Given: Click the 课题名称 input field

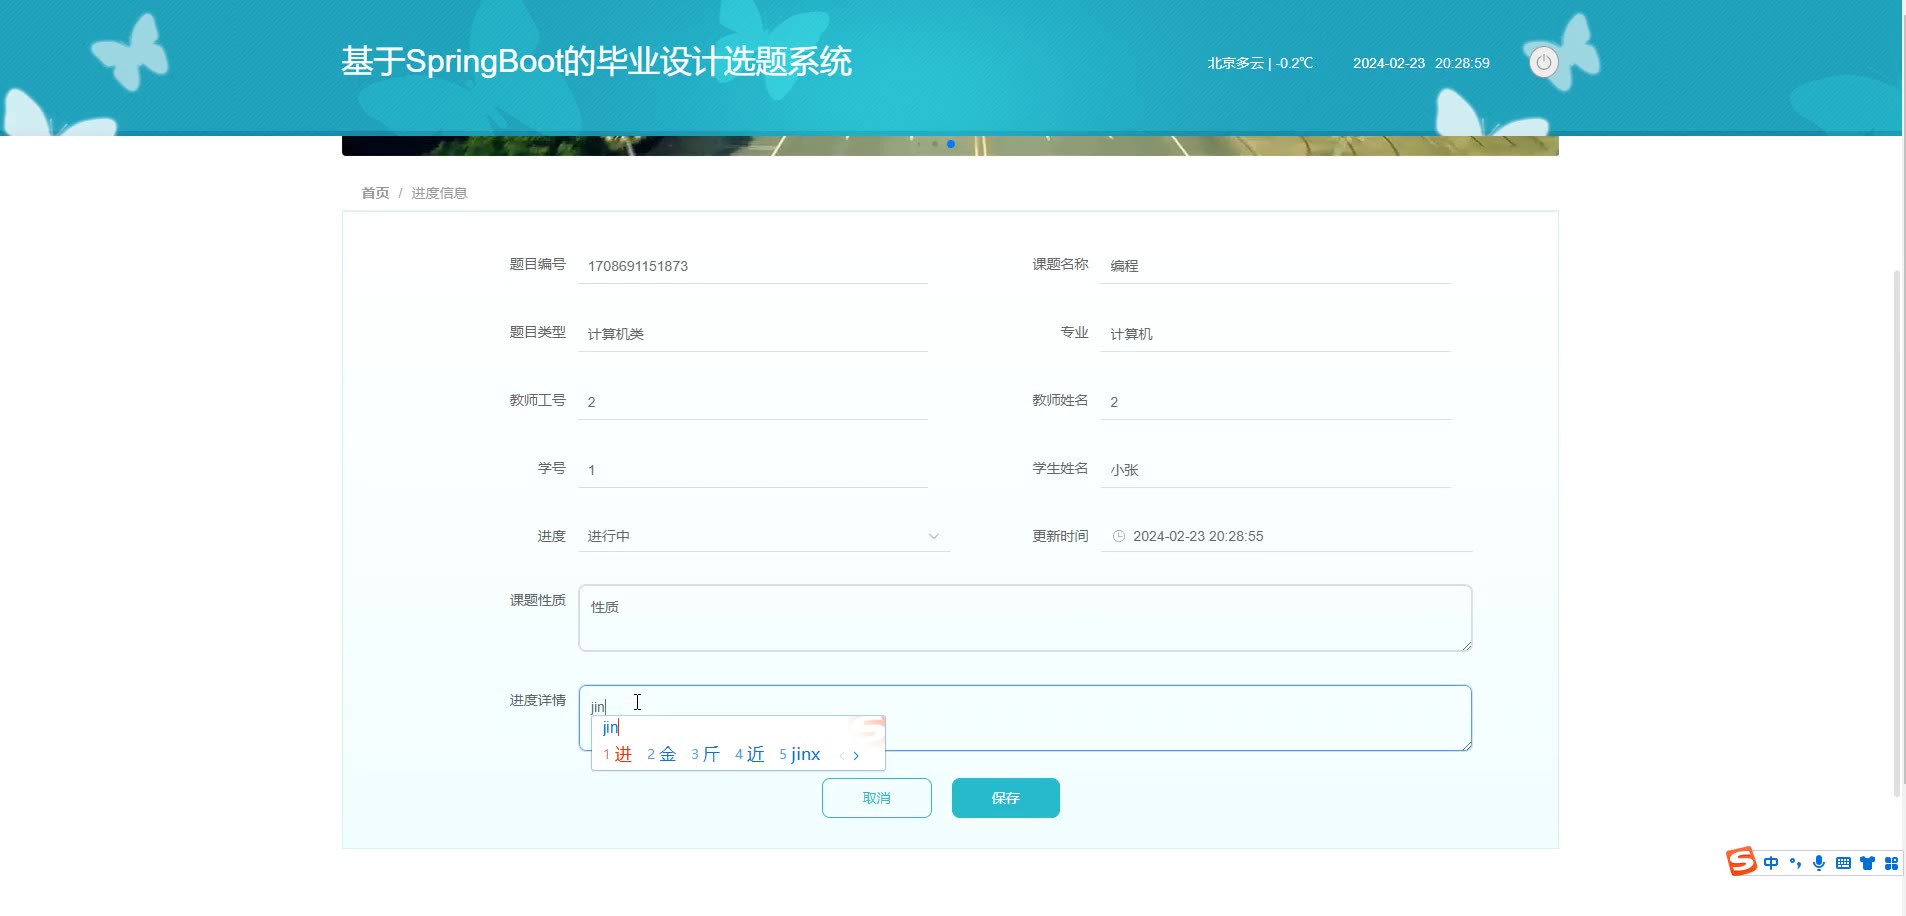Looking at the screenshot, I should coord(1275,266).
